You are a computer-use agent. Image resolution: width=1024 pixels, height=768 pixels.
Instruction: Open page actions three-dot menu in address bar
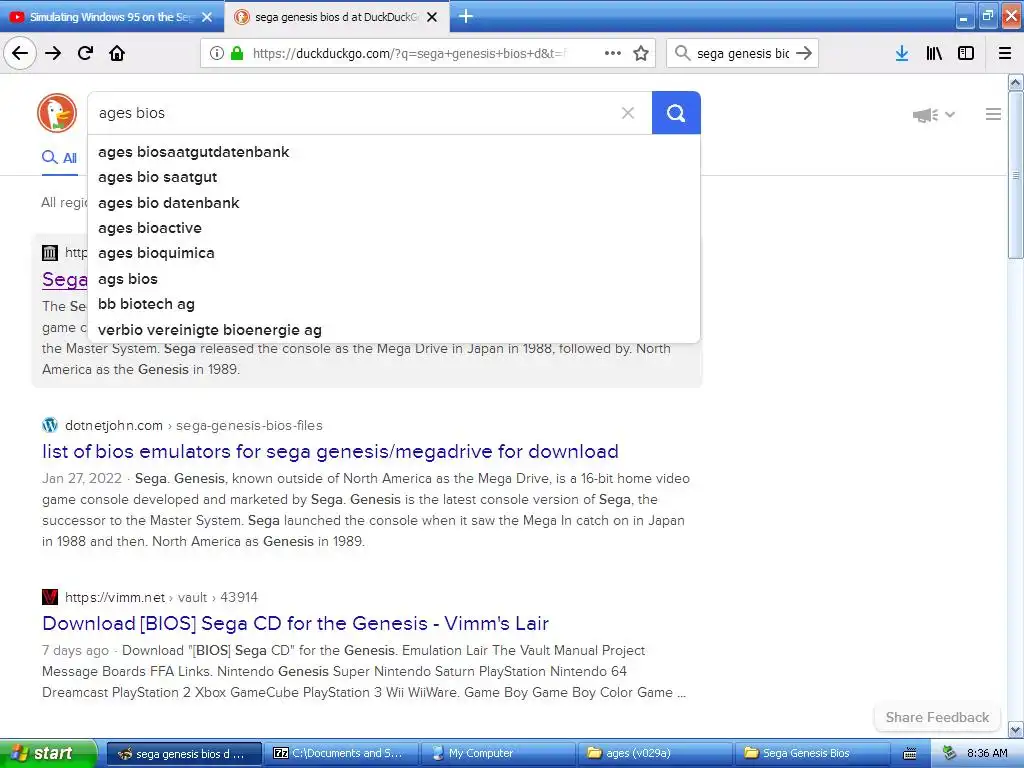tap(613, 53)
